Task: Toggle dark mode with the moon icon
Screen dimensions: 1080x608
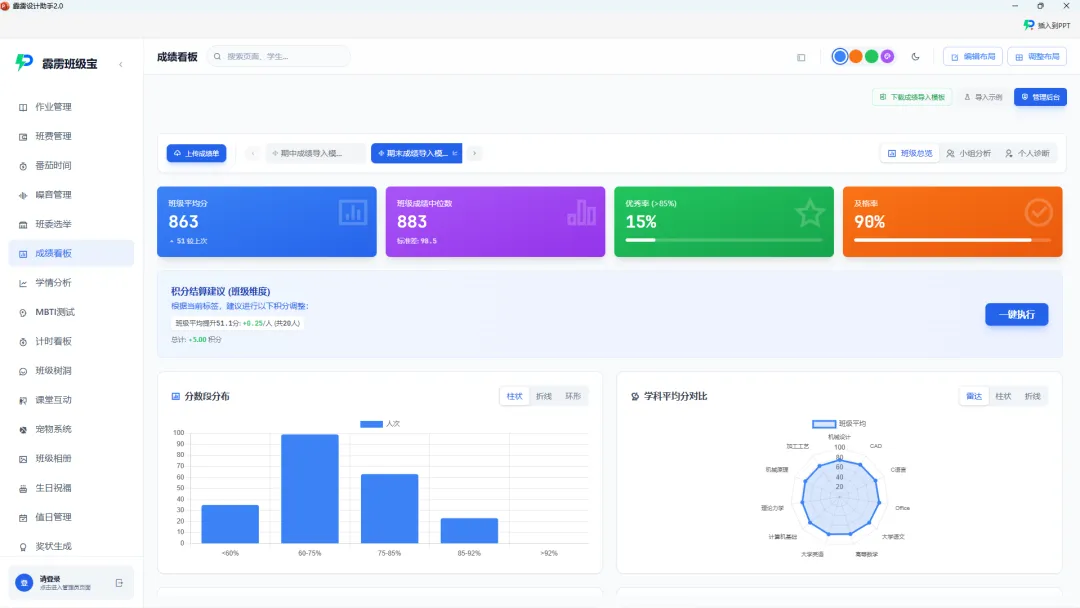Action: coord(915,56)
